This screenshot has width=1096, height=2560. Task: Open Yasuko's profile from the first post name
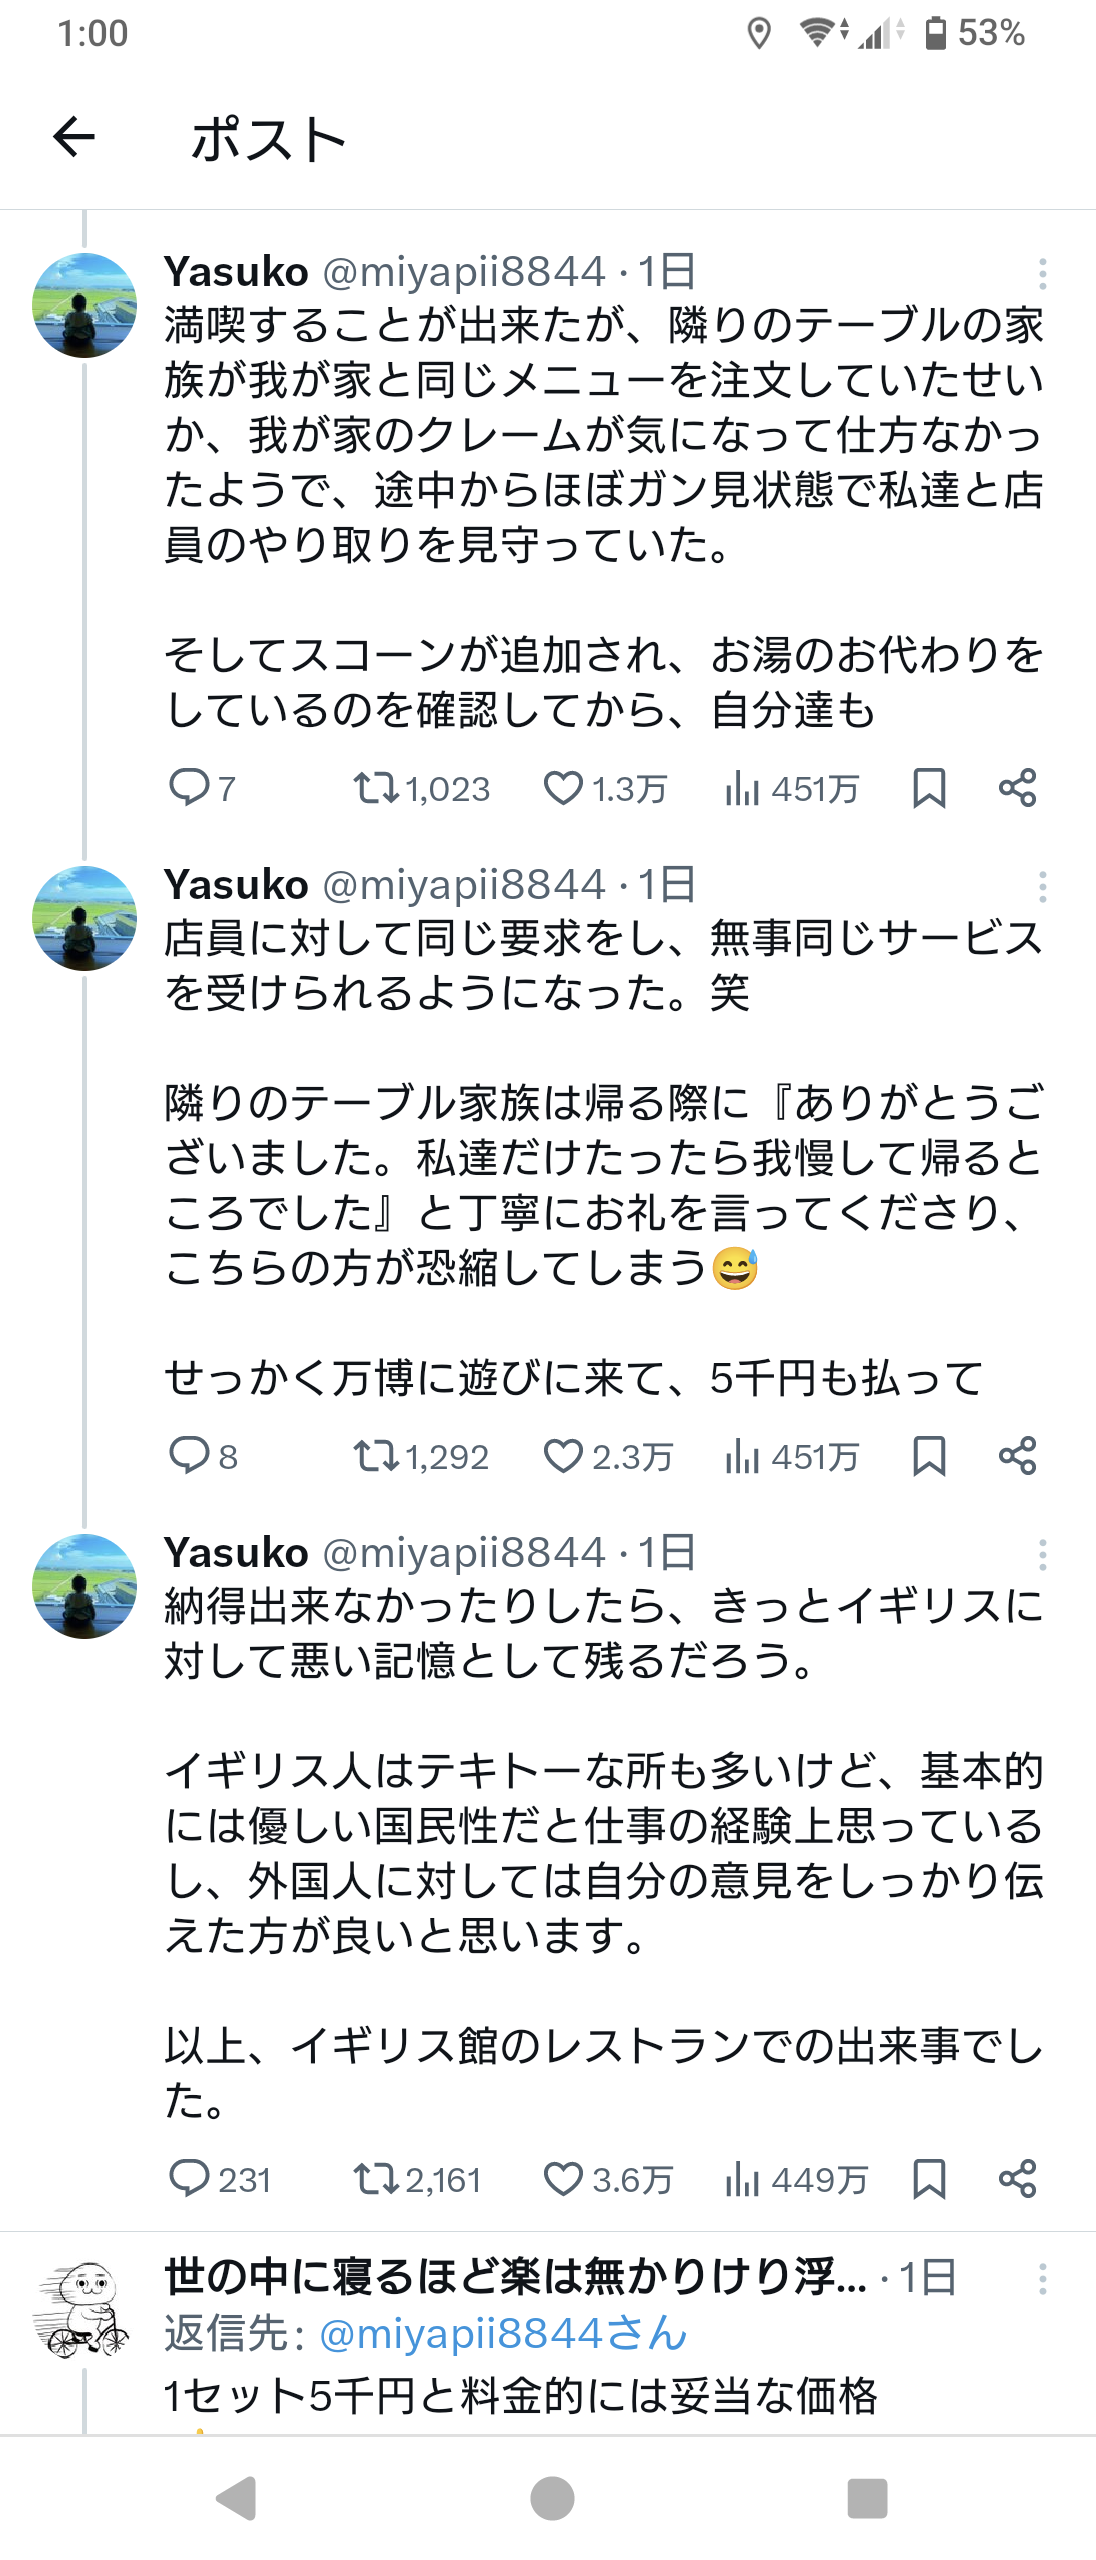pos(236,272)
